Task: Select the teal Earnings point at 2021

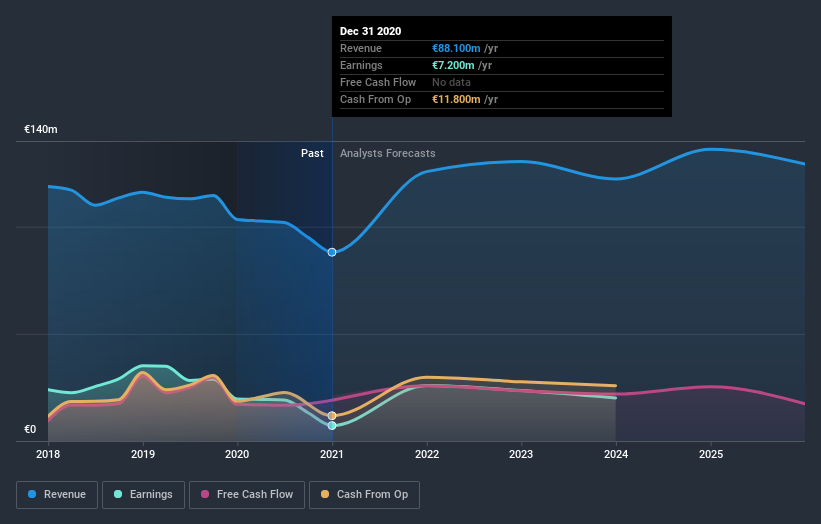Action: (332, 426)
